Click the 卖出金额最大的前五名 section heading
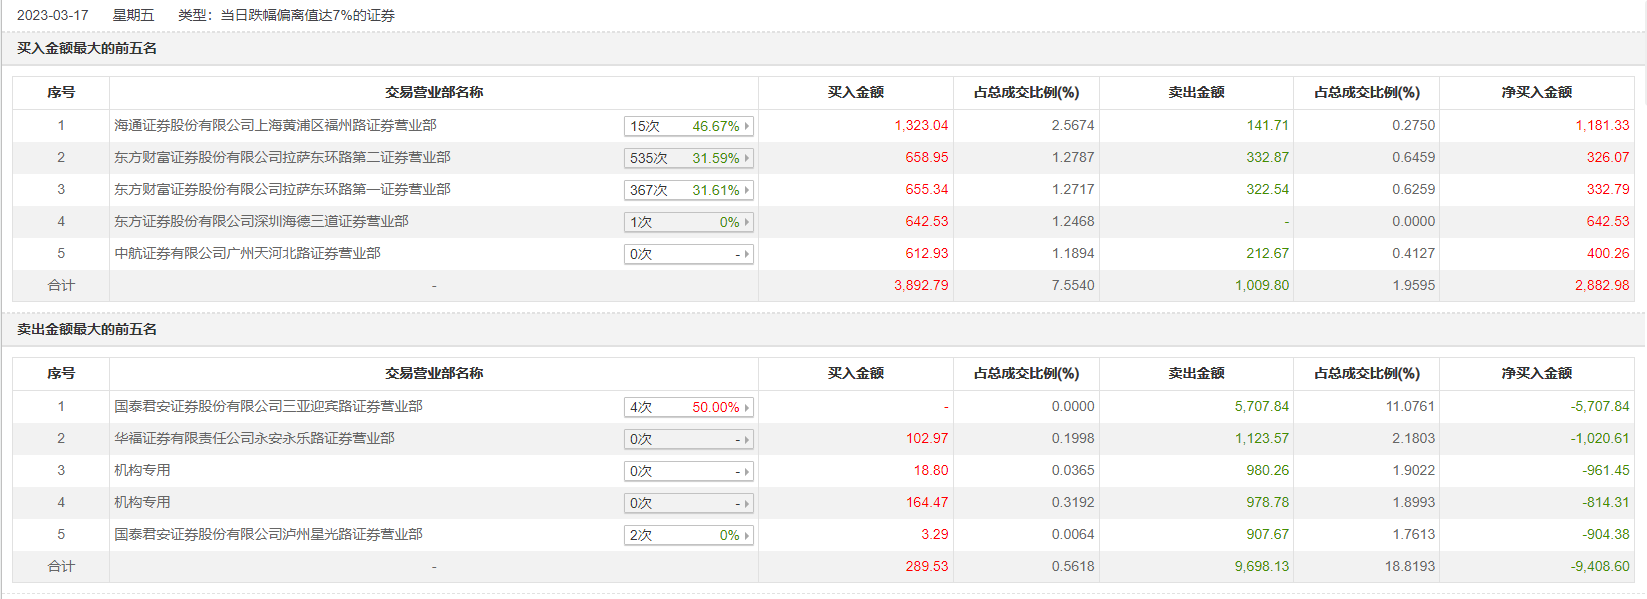This screenshot has width=1647, height=599. coord(87,329)
